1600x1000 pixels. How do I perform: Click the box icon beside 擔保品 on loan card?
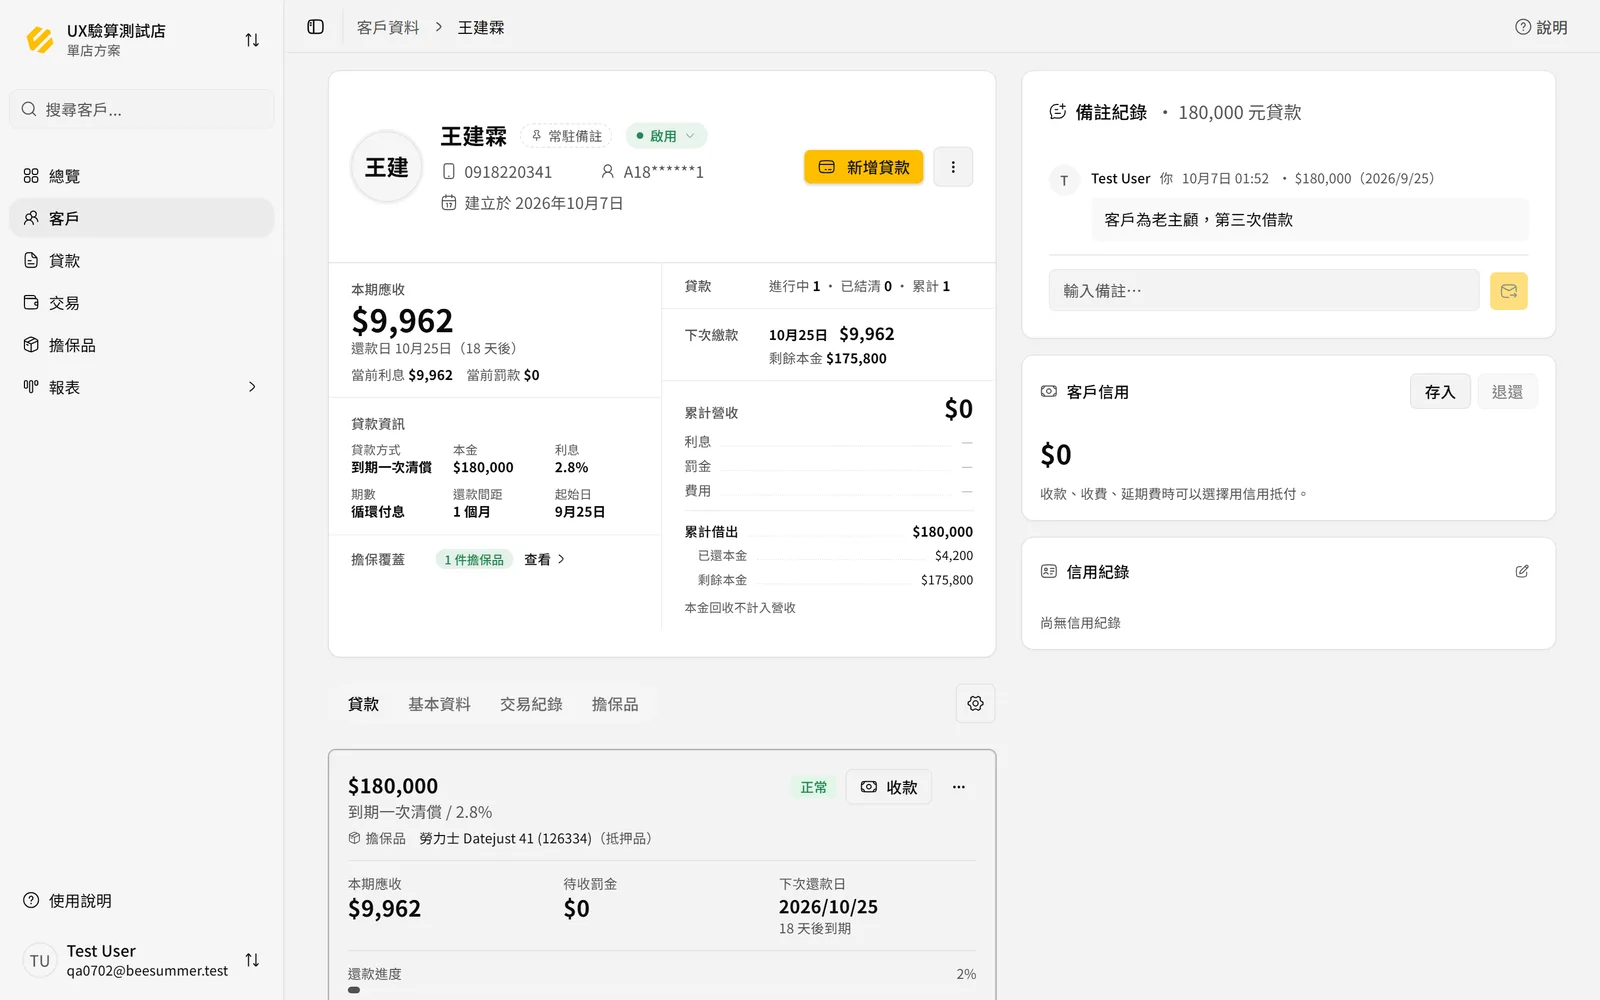point(354,838)
